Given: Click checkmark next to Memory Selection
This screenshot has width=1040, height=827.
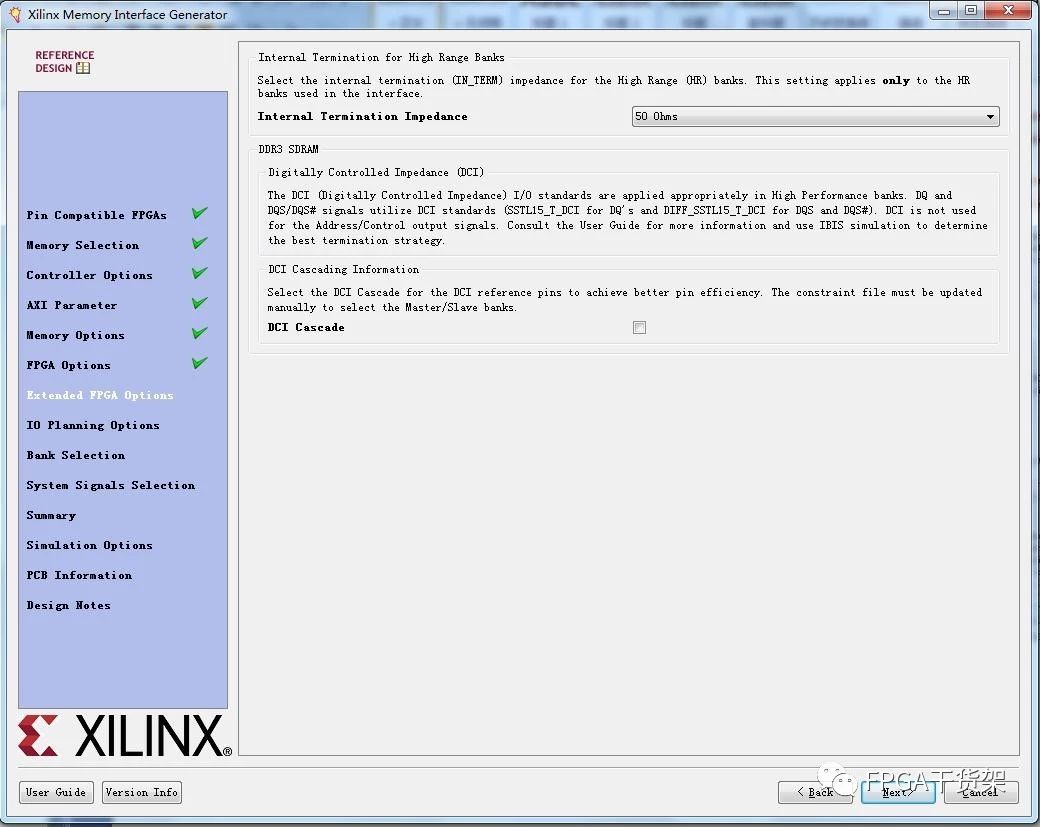Looking at the screenshot, I should (200, 243).
